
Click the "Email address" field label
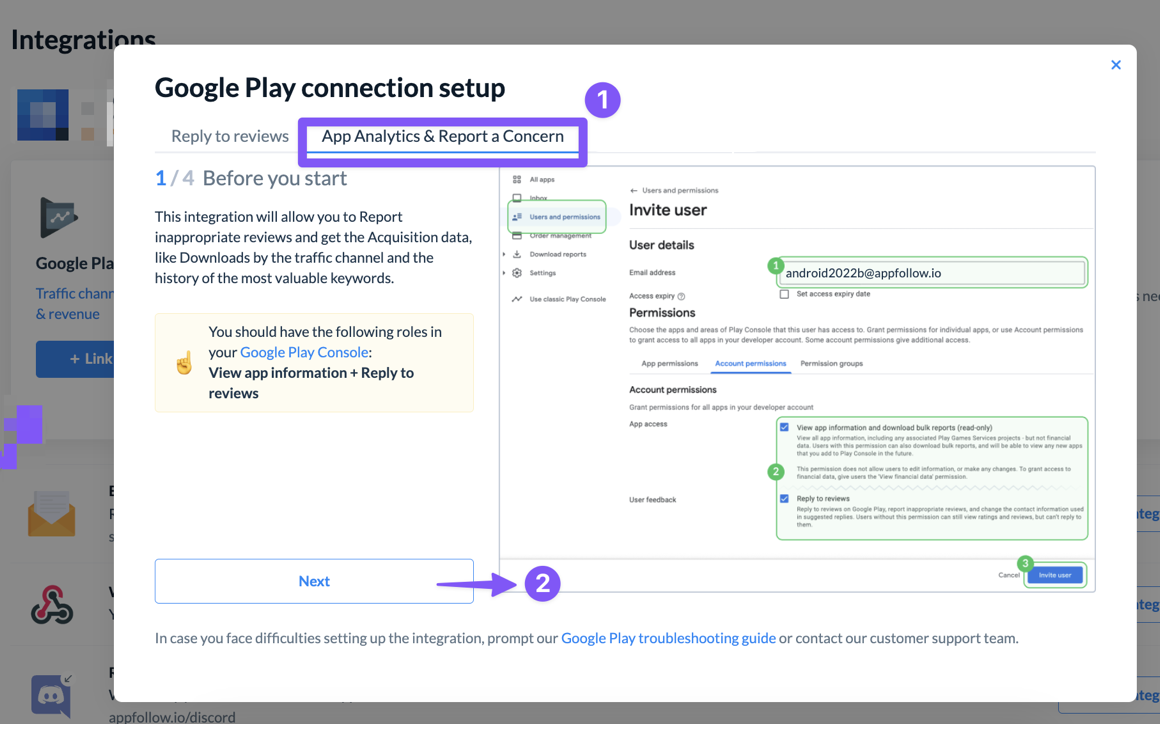(652, 273)
